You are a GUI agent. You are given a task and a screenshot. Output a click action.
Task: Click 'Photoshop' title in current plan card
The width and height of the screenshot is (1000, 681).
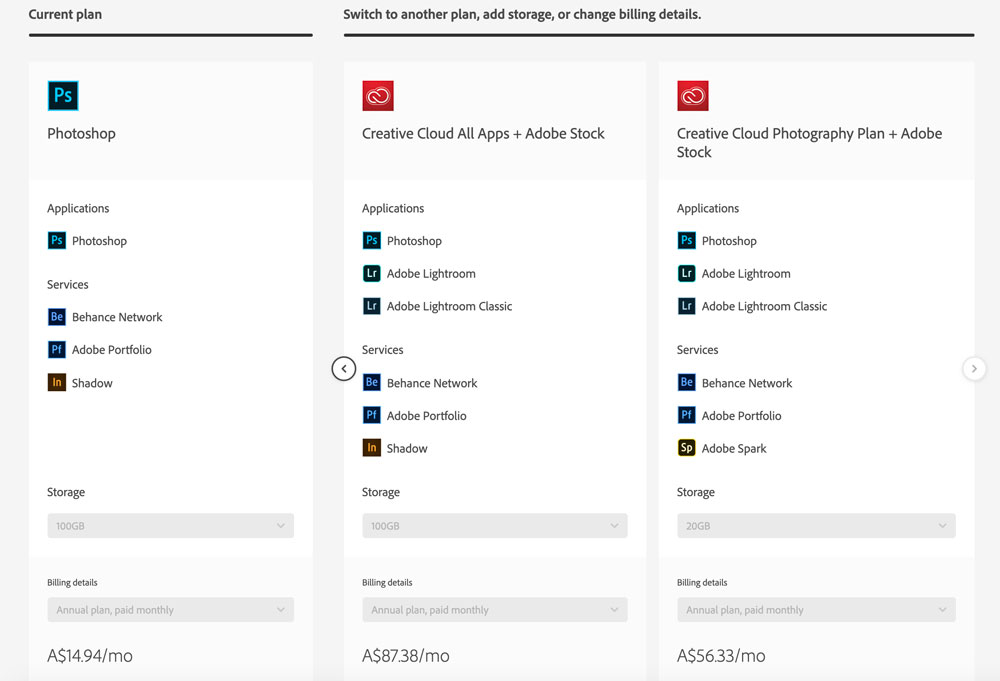(82, 133)
